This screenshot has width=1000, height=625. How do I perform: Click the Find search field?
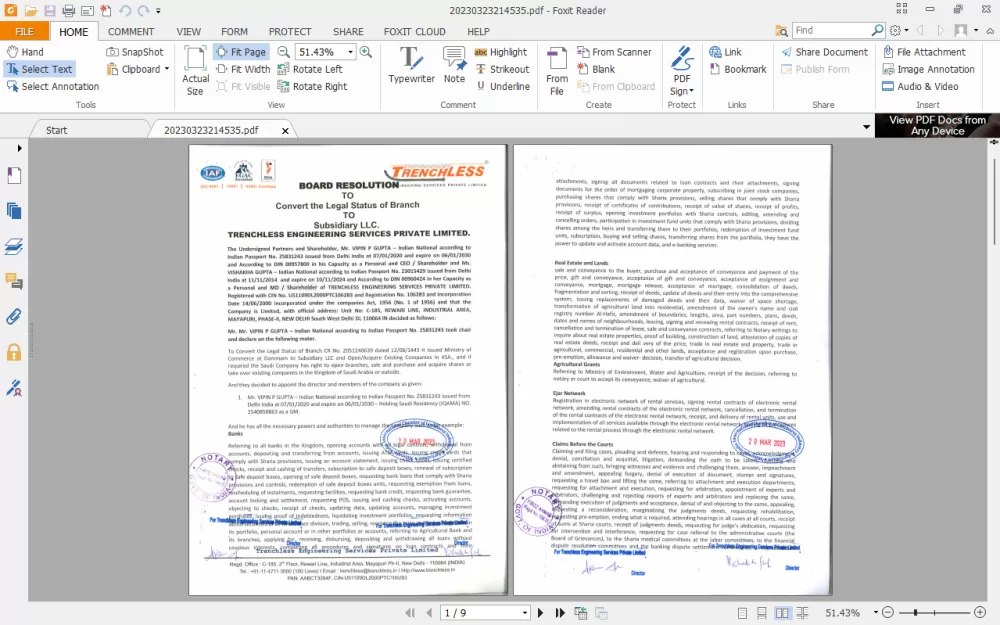click(832, 31)
